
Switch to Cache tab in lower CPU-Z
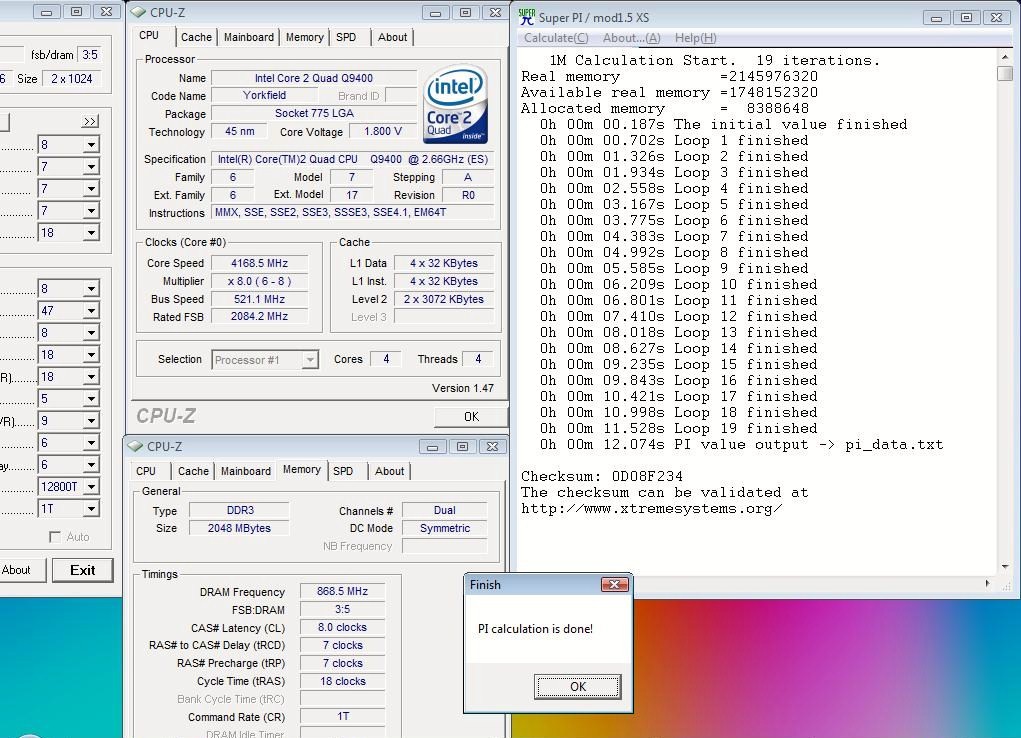193,471
